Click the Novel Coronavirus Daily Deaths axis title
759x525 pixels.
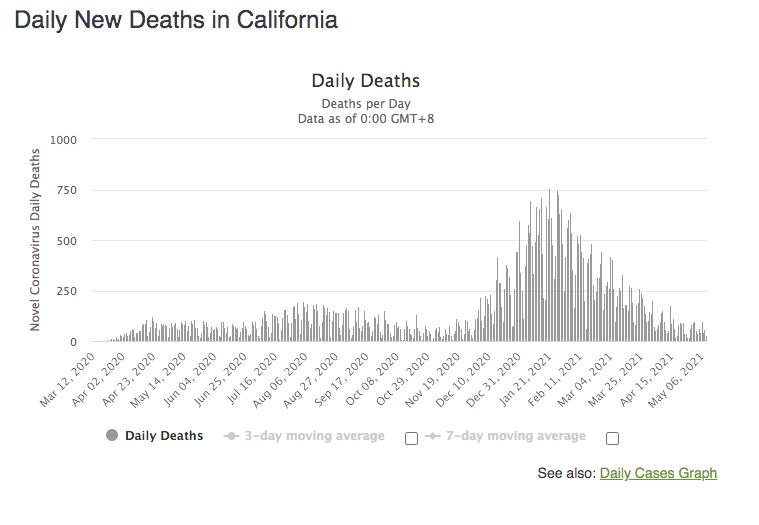pos(35,240)
